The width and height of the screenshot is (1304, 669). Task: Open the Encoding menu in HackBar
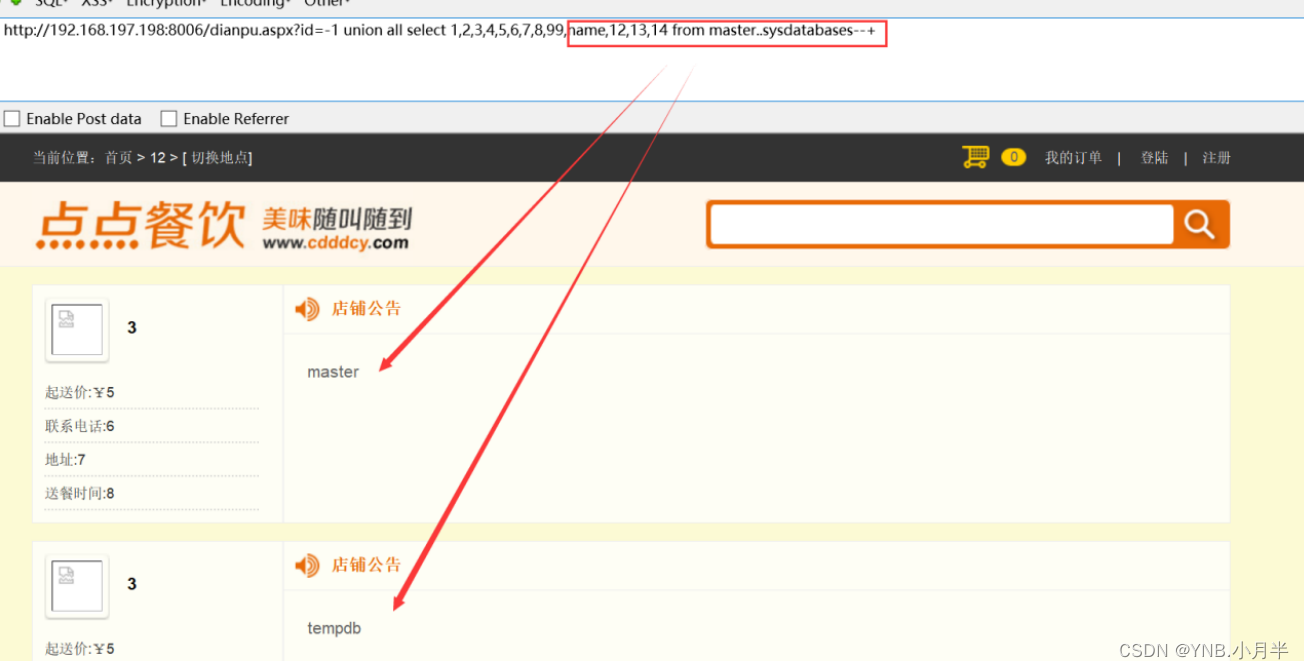click(x=256, y=3)
